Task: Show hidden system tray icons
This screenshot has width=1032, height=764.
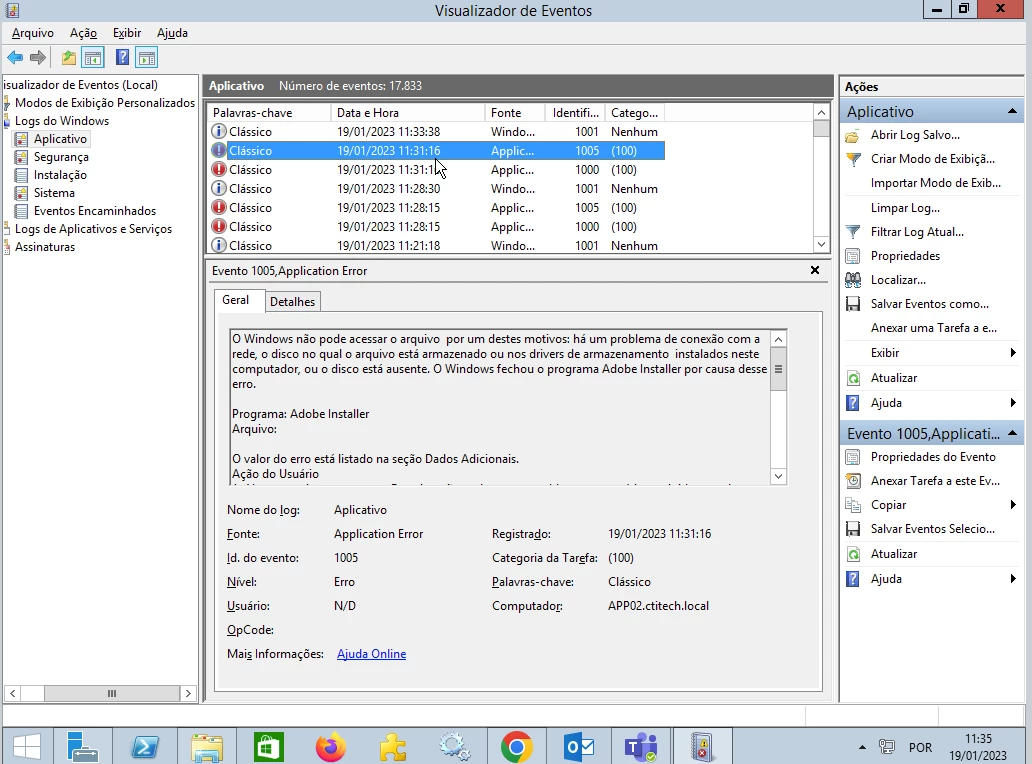Action: [862, 747]
